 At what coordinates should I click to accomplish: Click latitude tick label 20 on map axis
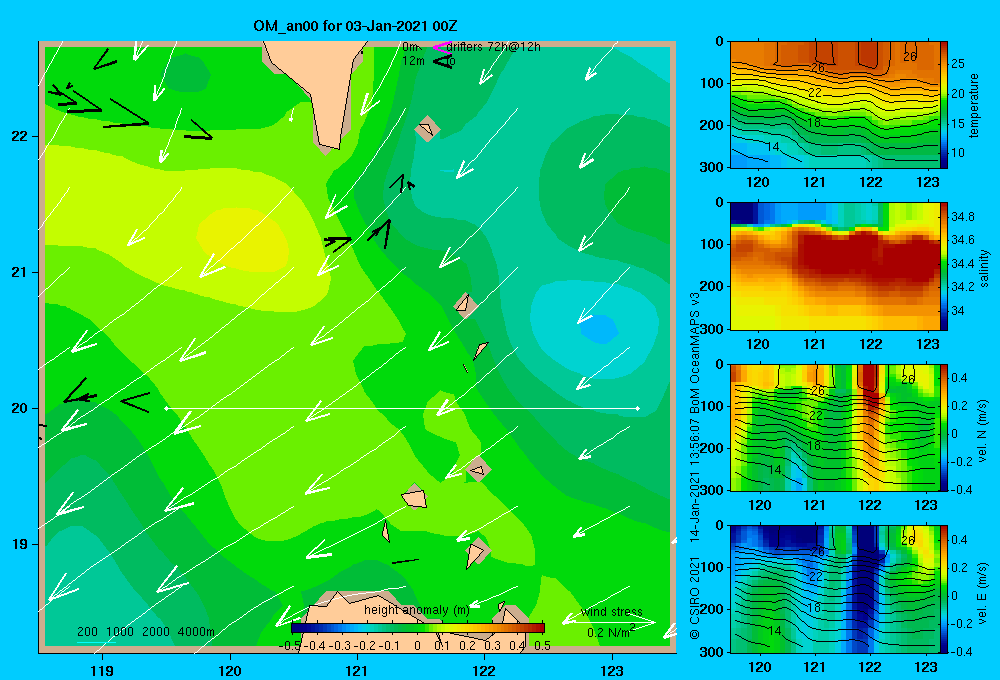(x=20, y=408)
